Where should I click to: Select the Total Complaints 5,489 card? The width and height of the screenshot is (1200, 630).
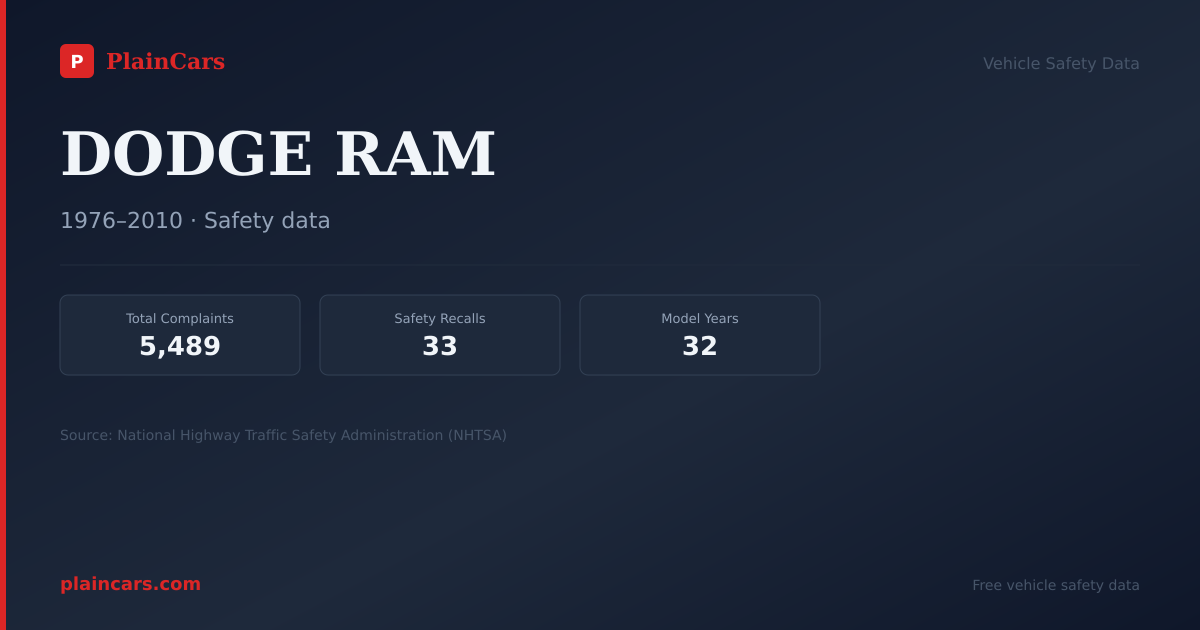click(180, 335)
